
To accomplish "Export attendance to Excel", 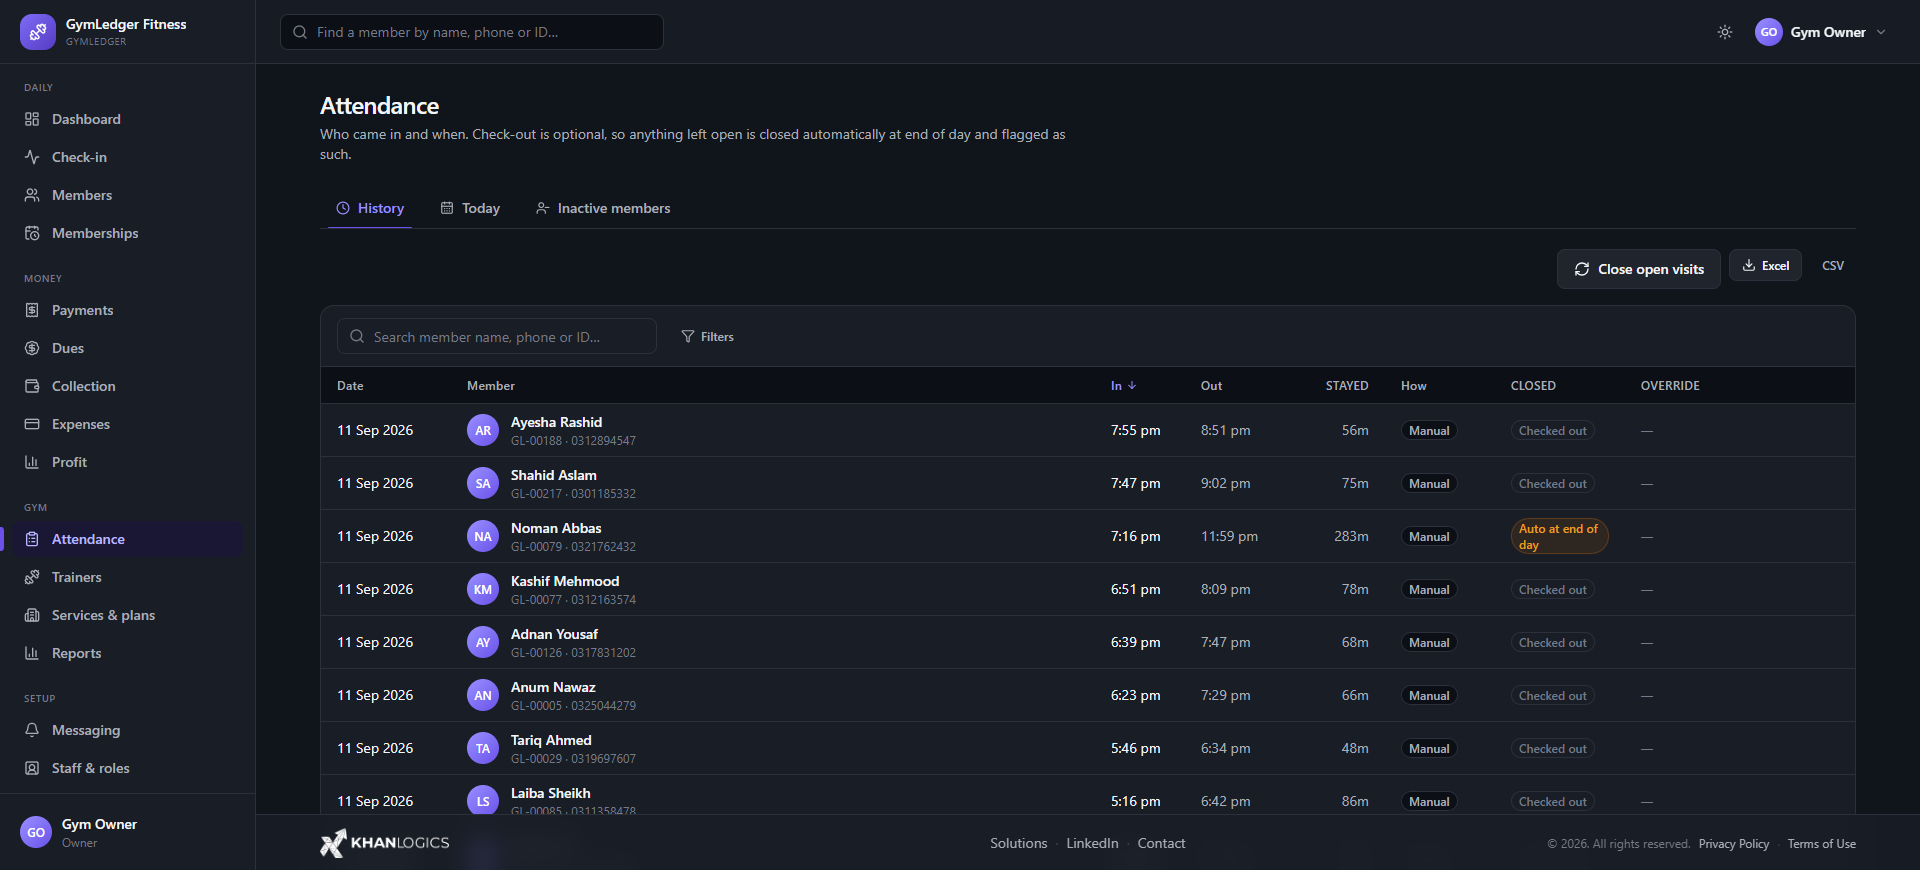I will 1766,265.
